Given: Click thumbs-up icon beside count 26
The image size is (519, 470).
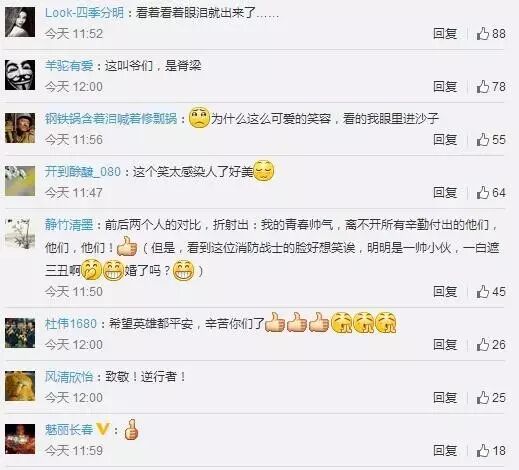Looking at the screenshot, I should point(482,344).
